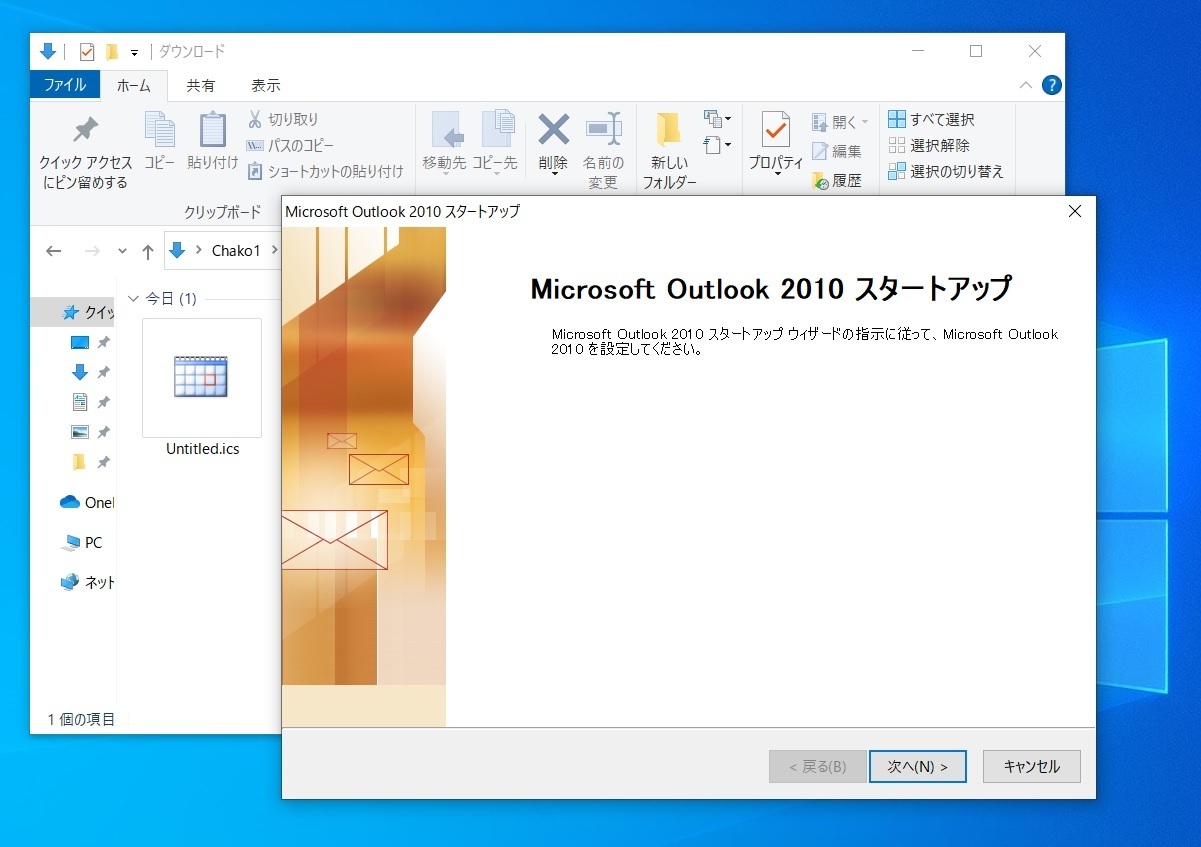Select PC in the navigation pane

click(92, 542)
